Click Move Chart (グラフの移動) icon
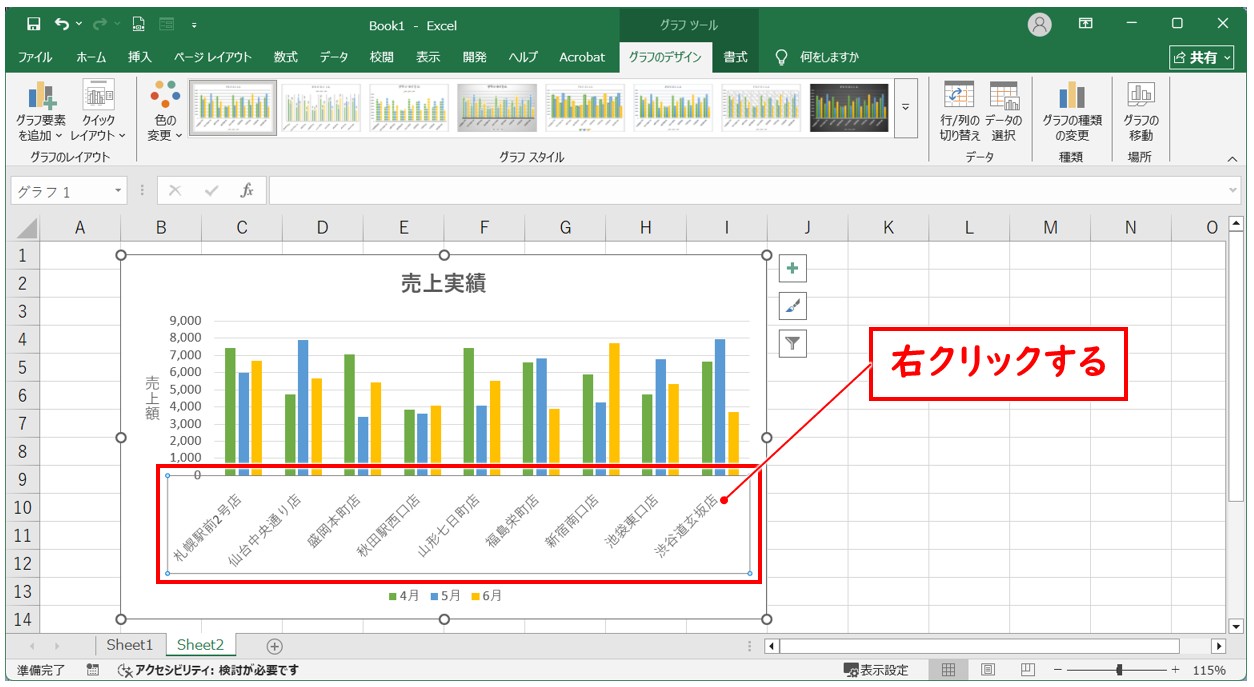 1140,112
